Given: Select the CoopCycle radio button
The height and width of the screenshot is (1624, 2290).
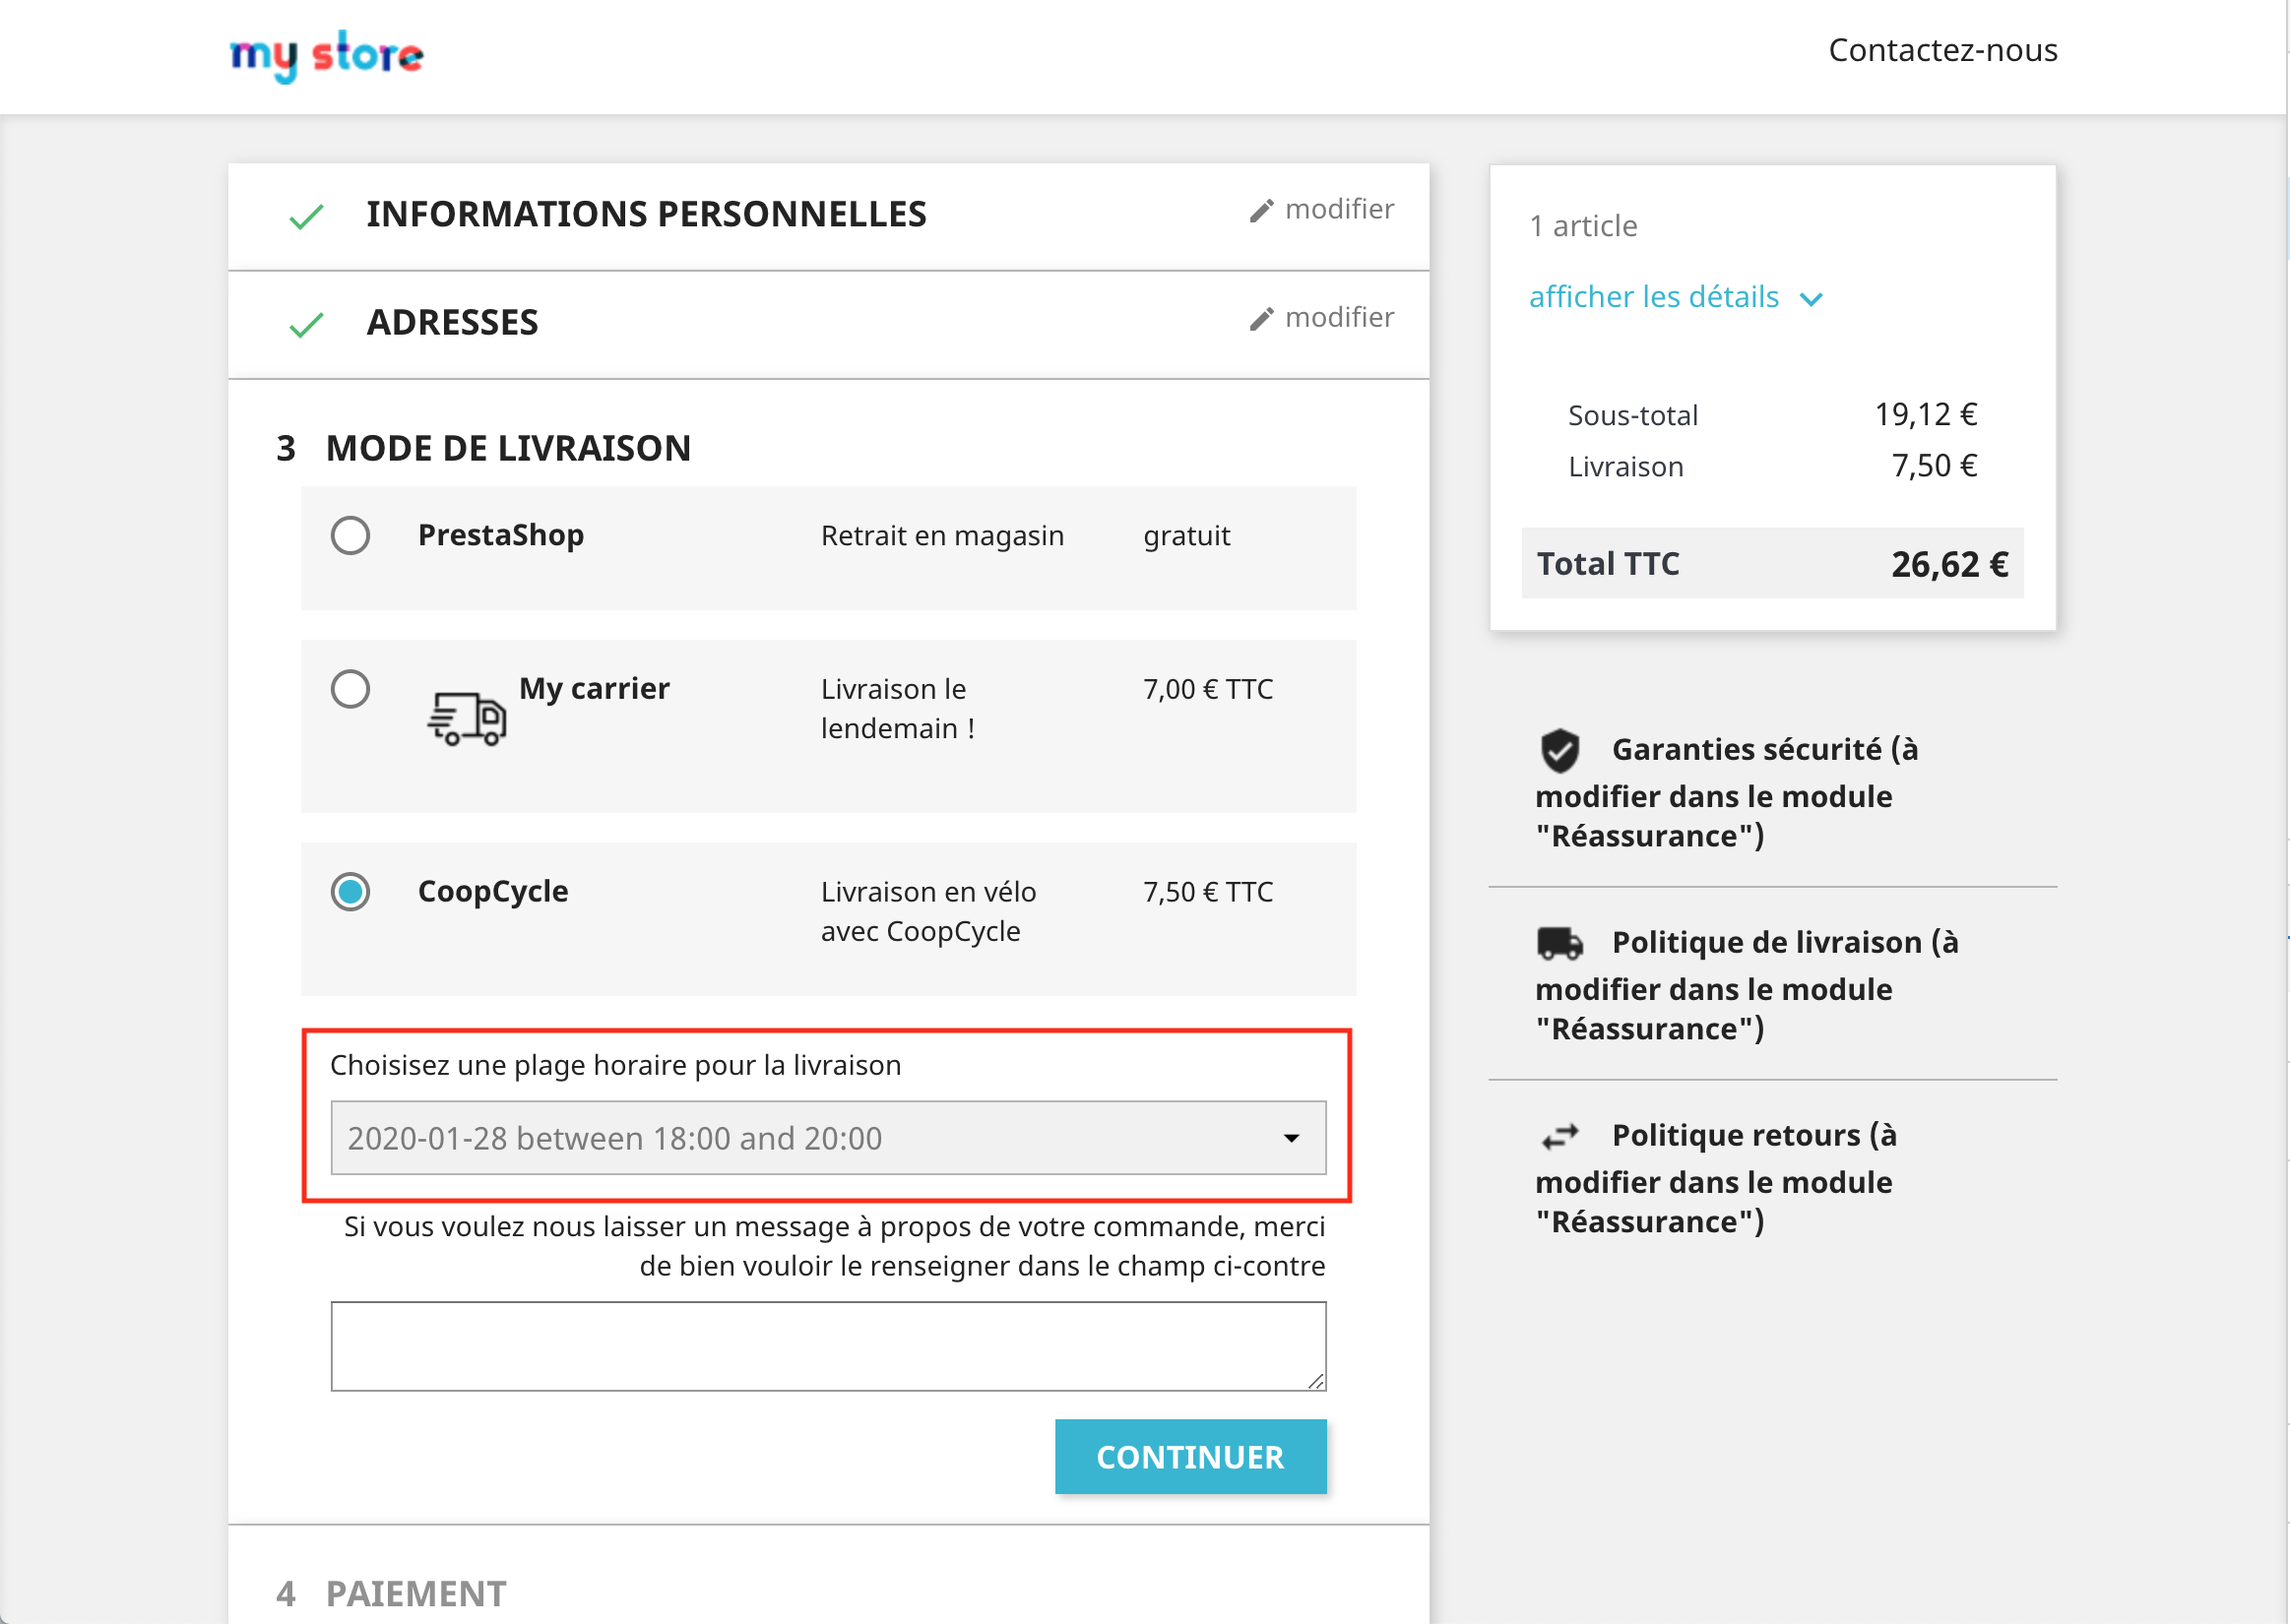Looking at the screenshot, I should click(350, 892).
